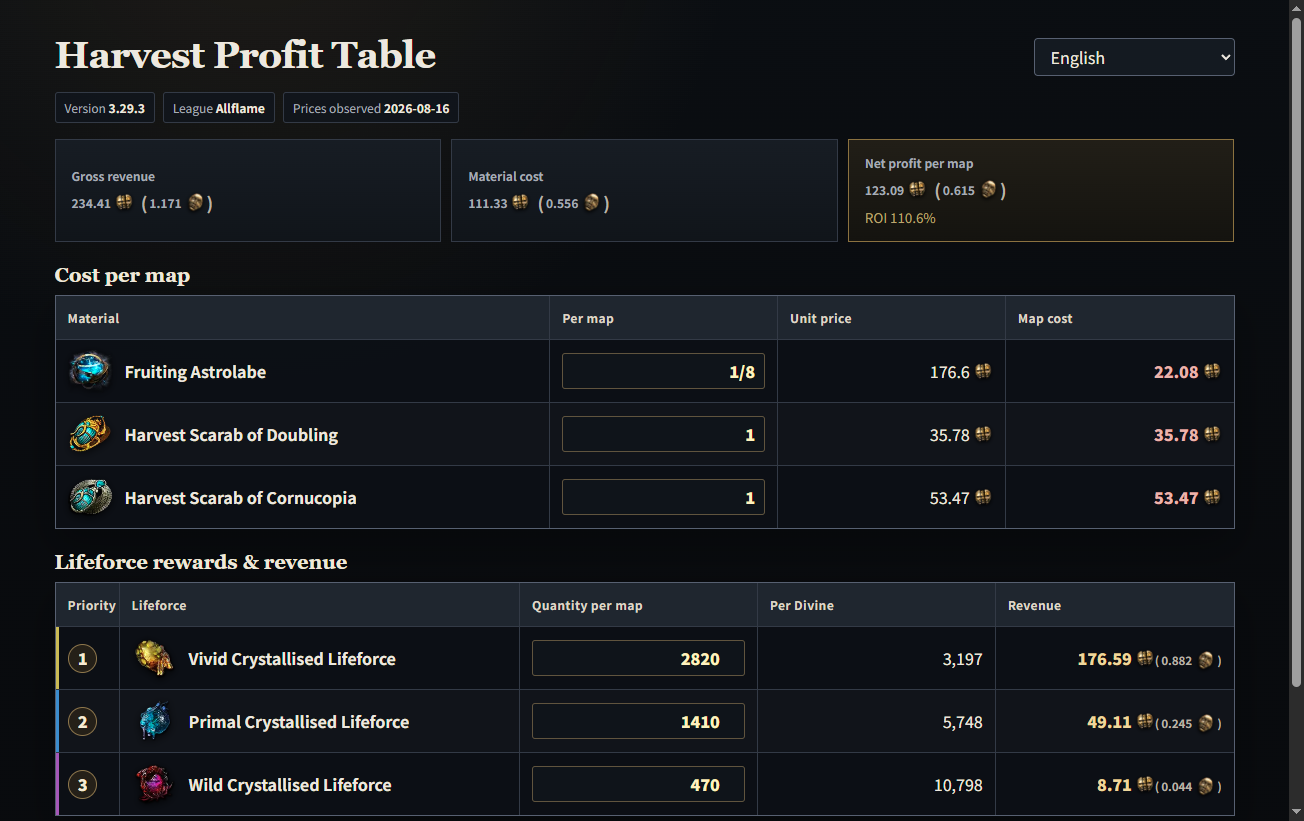Click the Primal Crystallised Lifeforce icon
The image size is (1304, 821).
(x=154, y=721)
